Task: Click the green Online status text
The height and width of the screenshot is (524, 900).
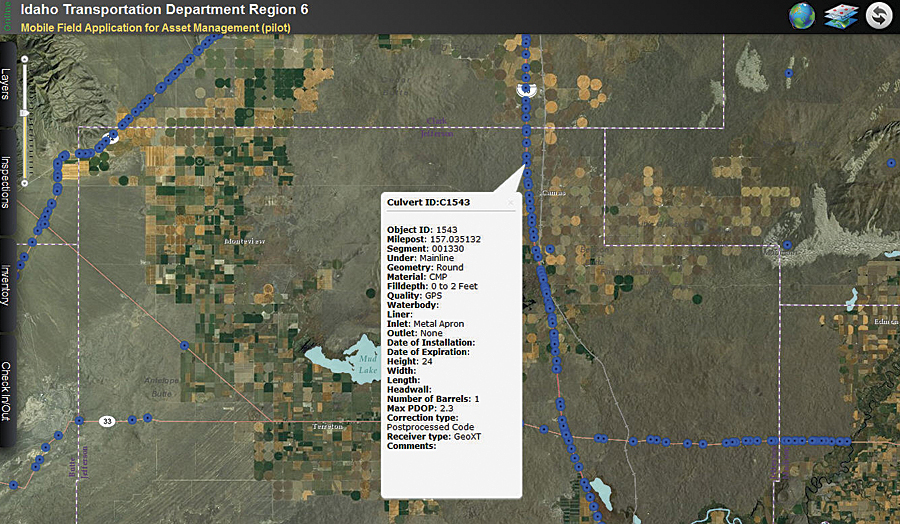Action: [7, 16]
